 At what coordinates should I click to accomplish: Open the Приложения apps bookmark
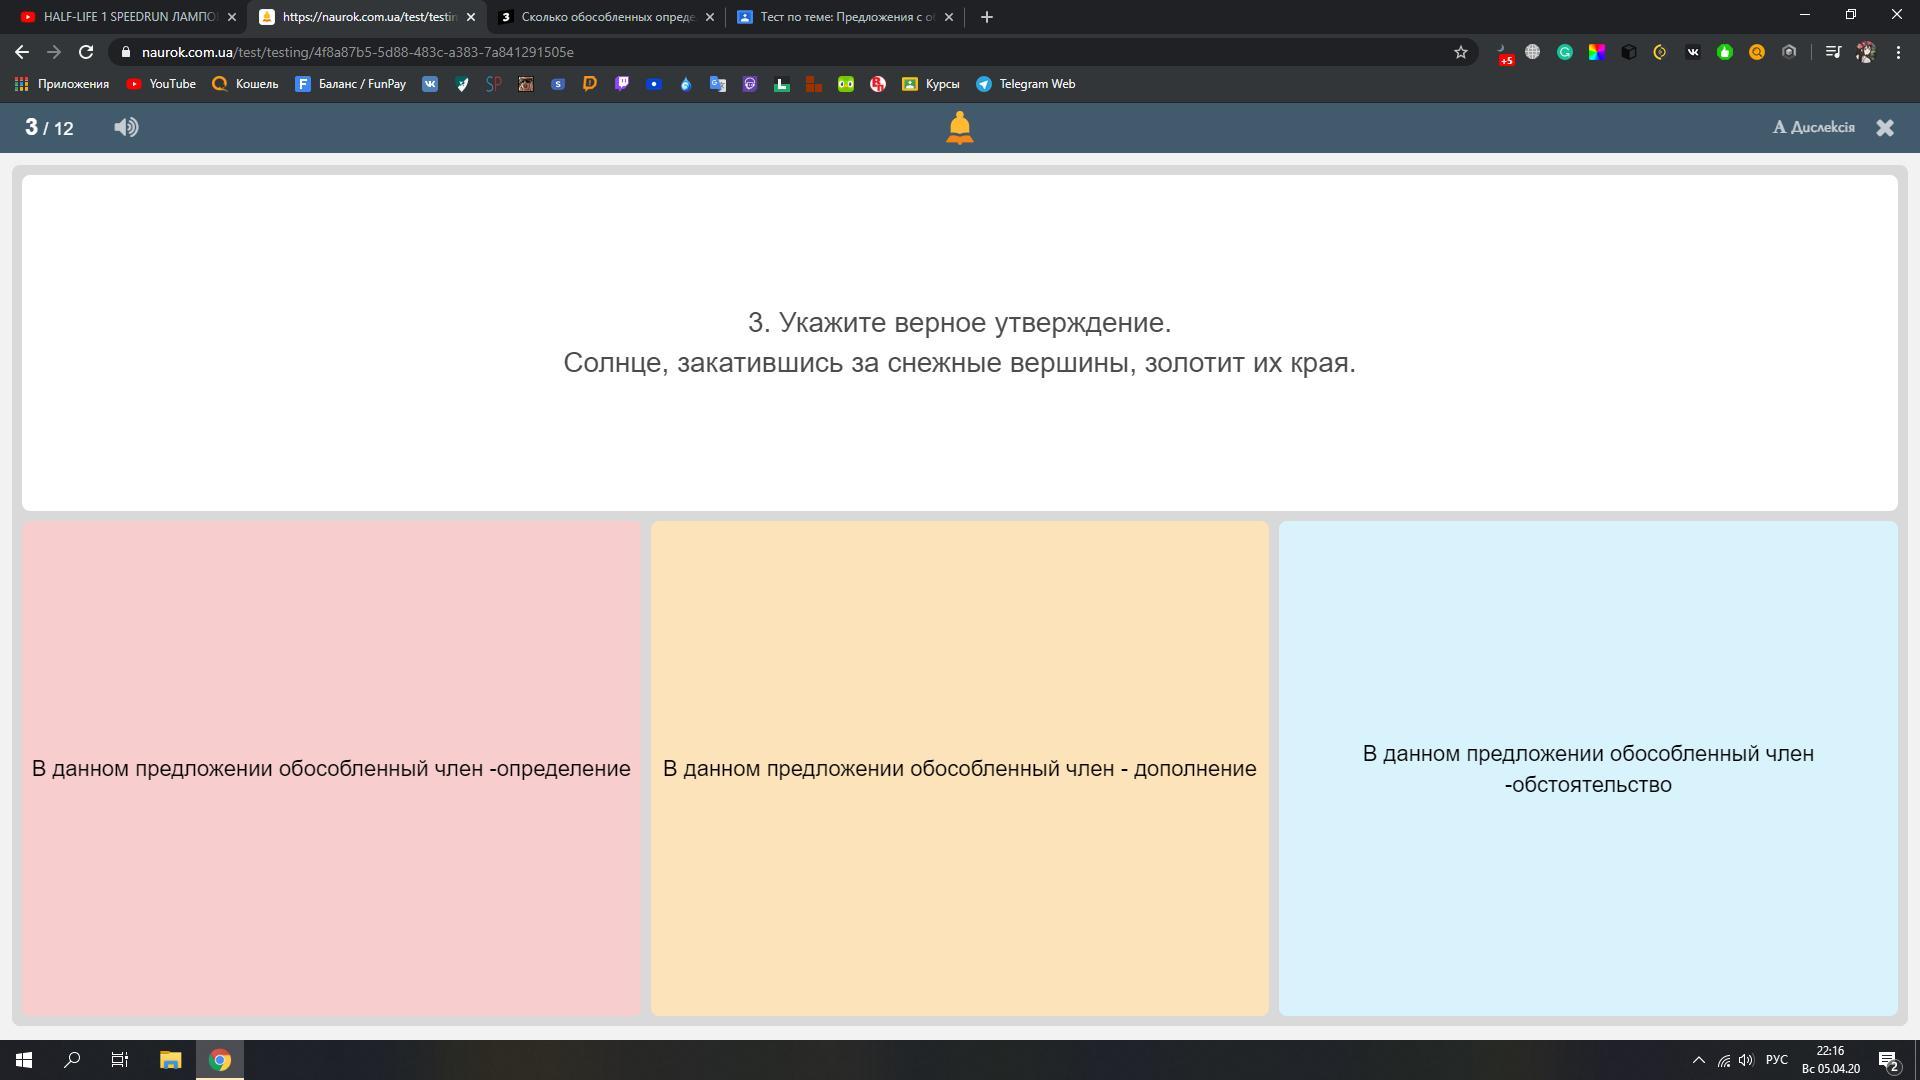point(61,84)
